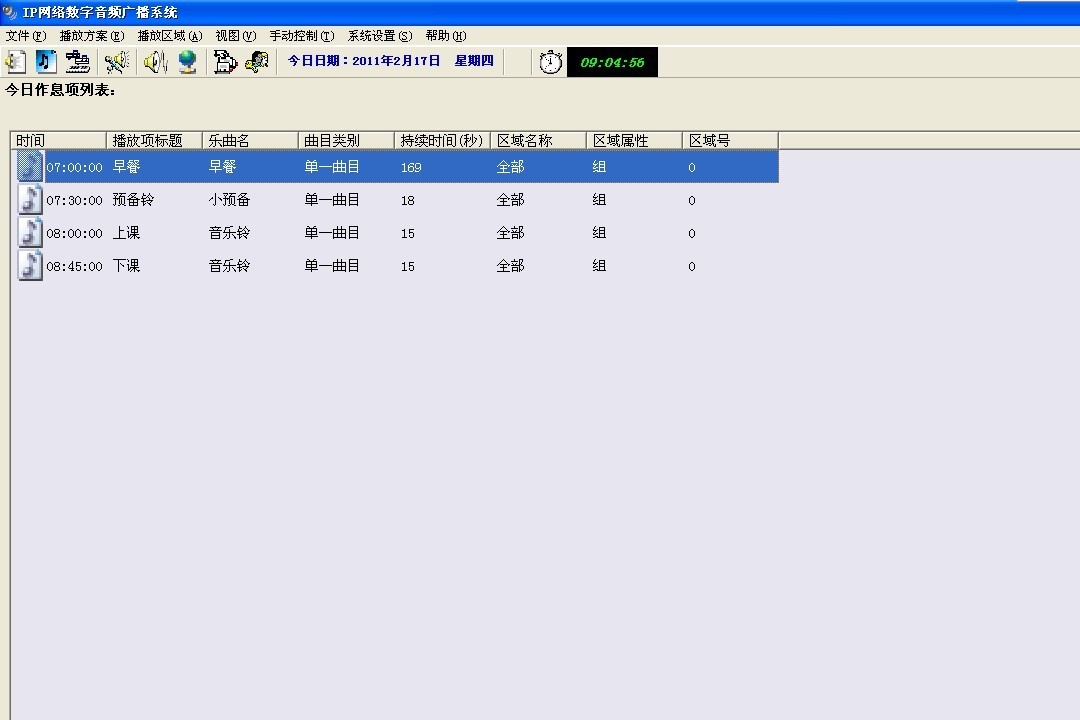The width and height of the screenshot is (1080, 720).
Task: Open the 文件 menu
Action: [x=24, y=35]
